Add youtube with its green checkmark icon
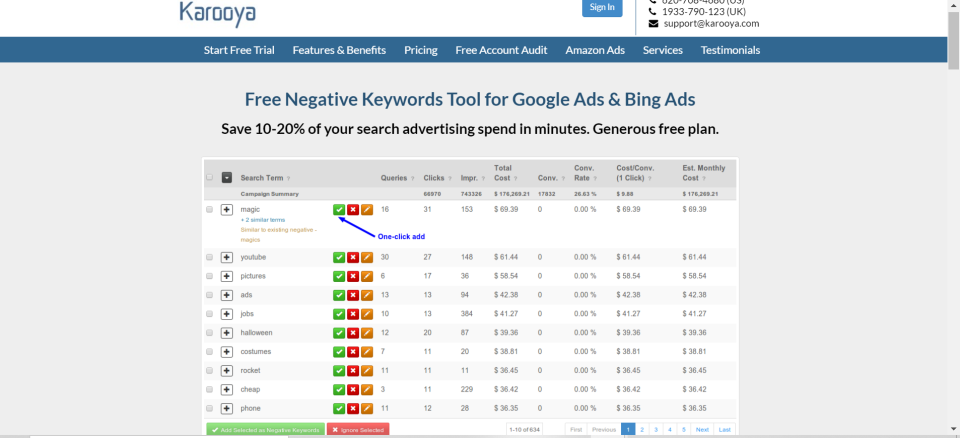The height and width of the screenshot is (438, 960). [x=339, y=257]
